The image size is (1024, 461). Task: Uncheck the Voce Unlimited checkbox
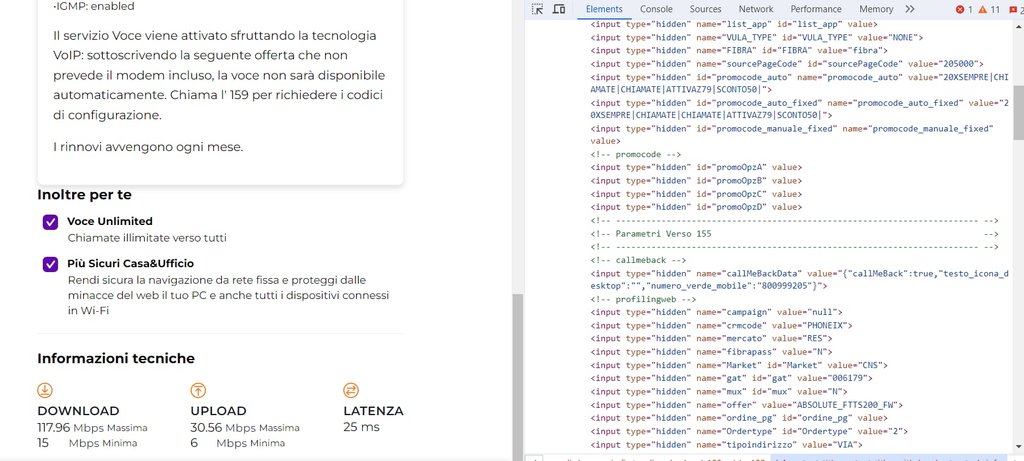tap(50, 222)
